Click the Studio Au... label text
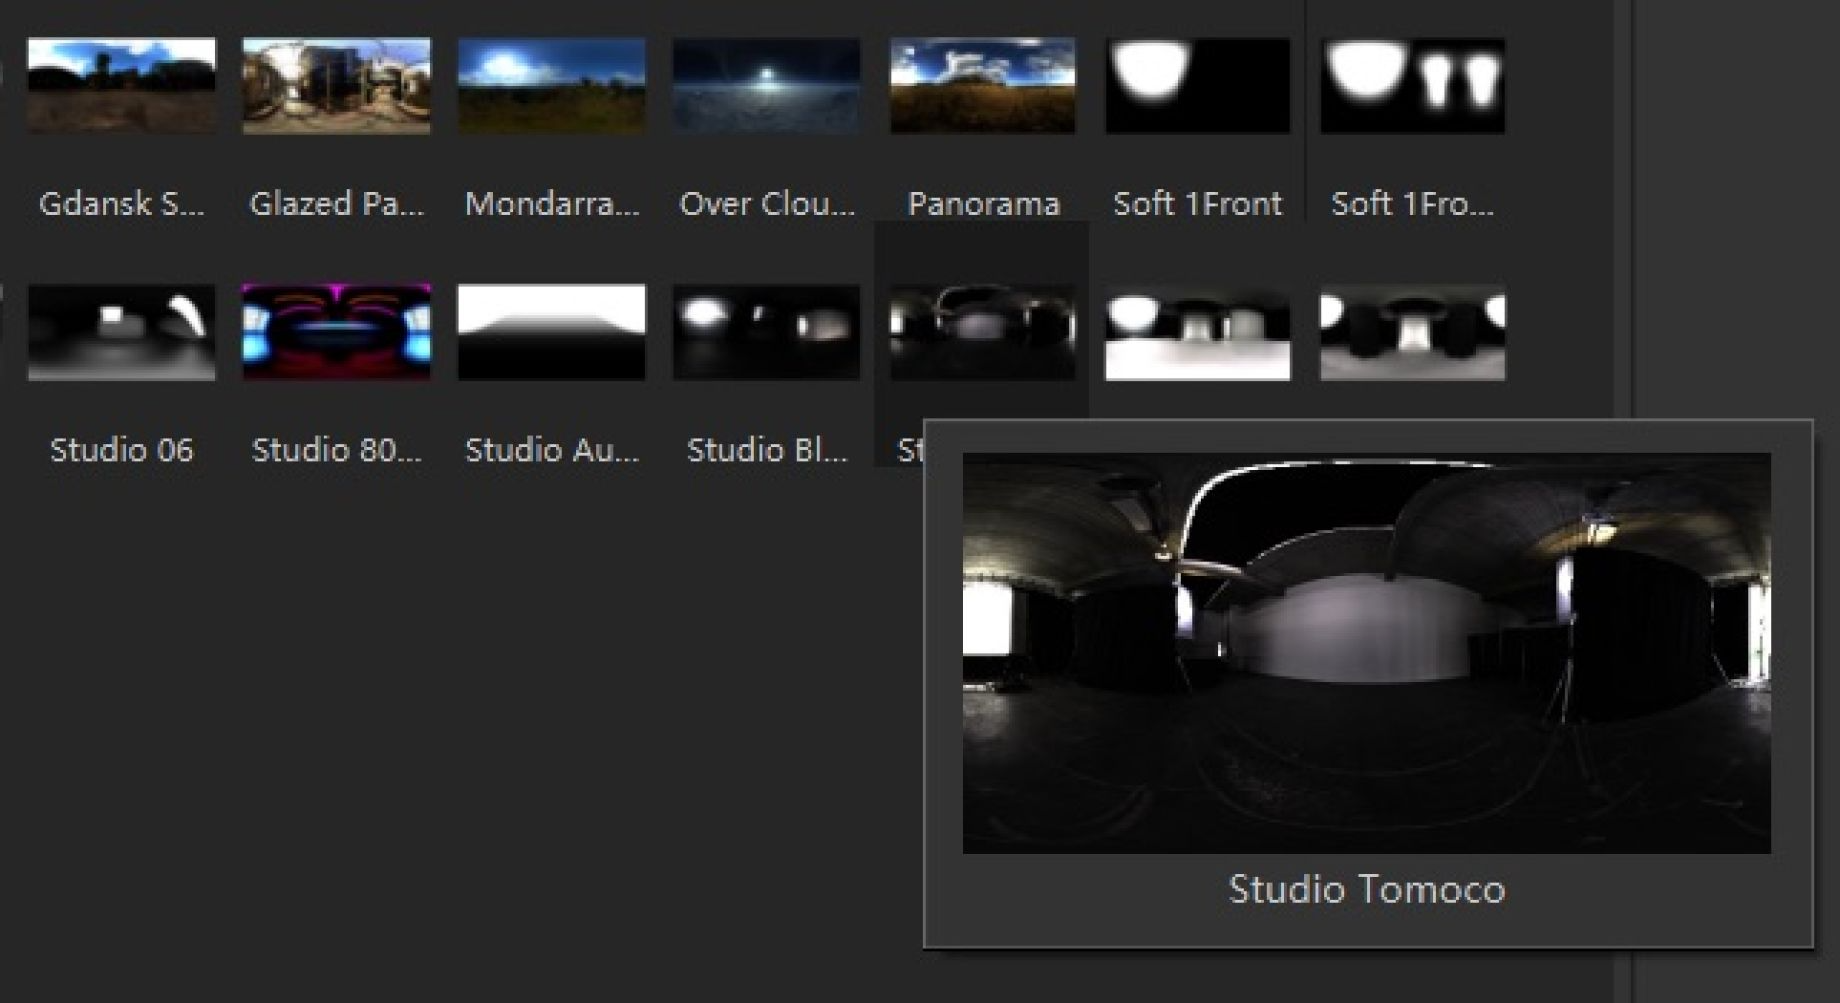The image size is (1840, 1003). coord(552,450)
